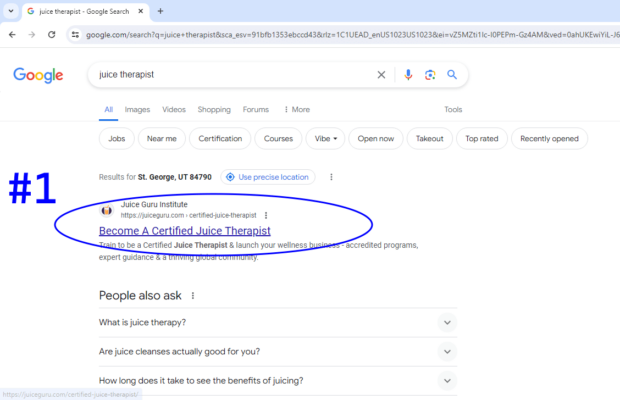
Task: Open the Vibe filter dropdown
Action: tap(325, 139)
